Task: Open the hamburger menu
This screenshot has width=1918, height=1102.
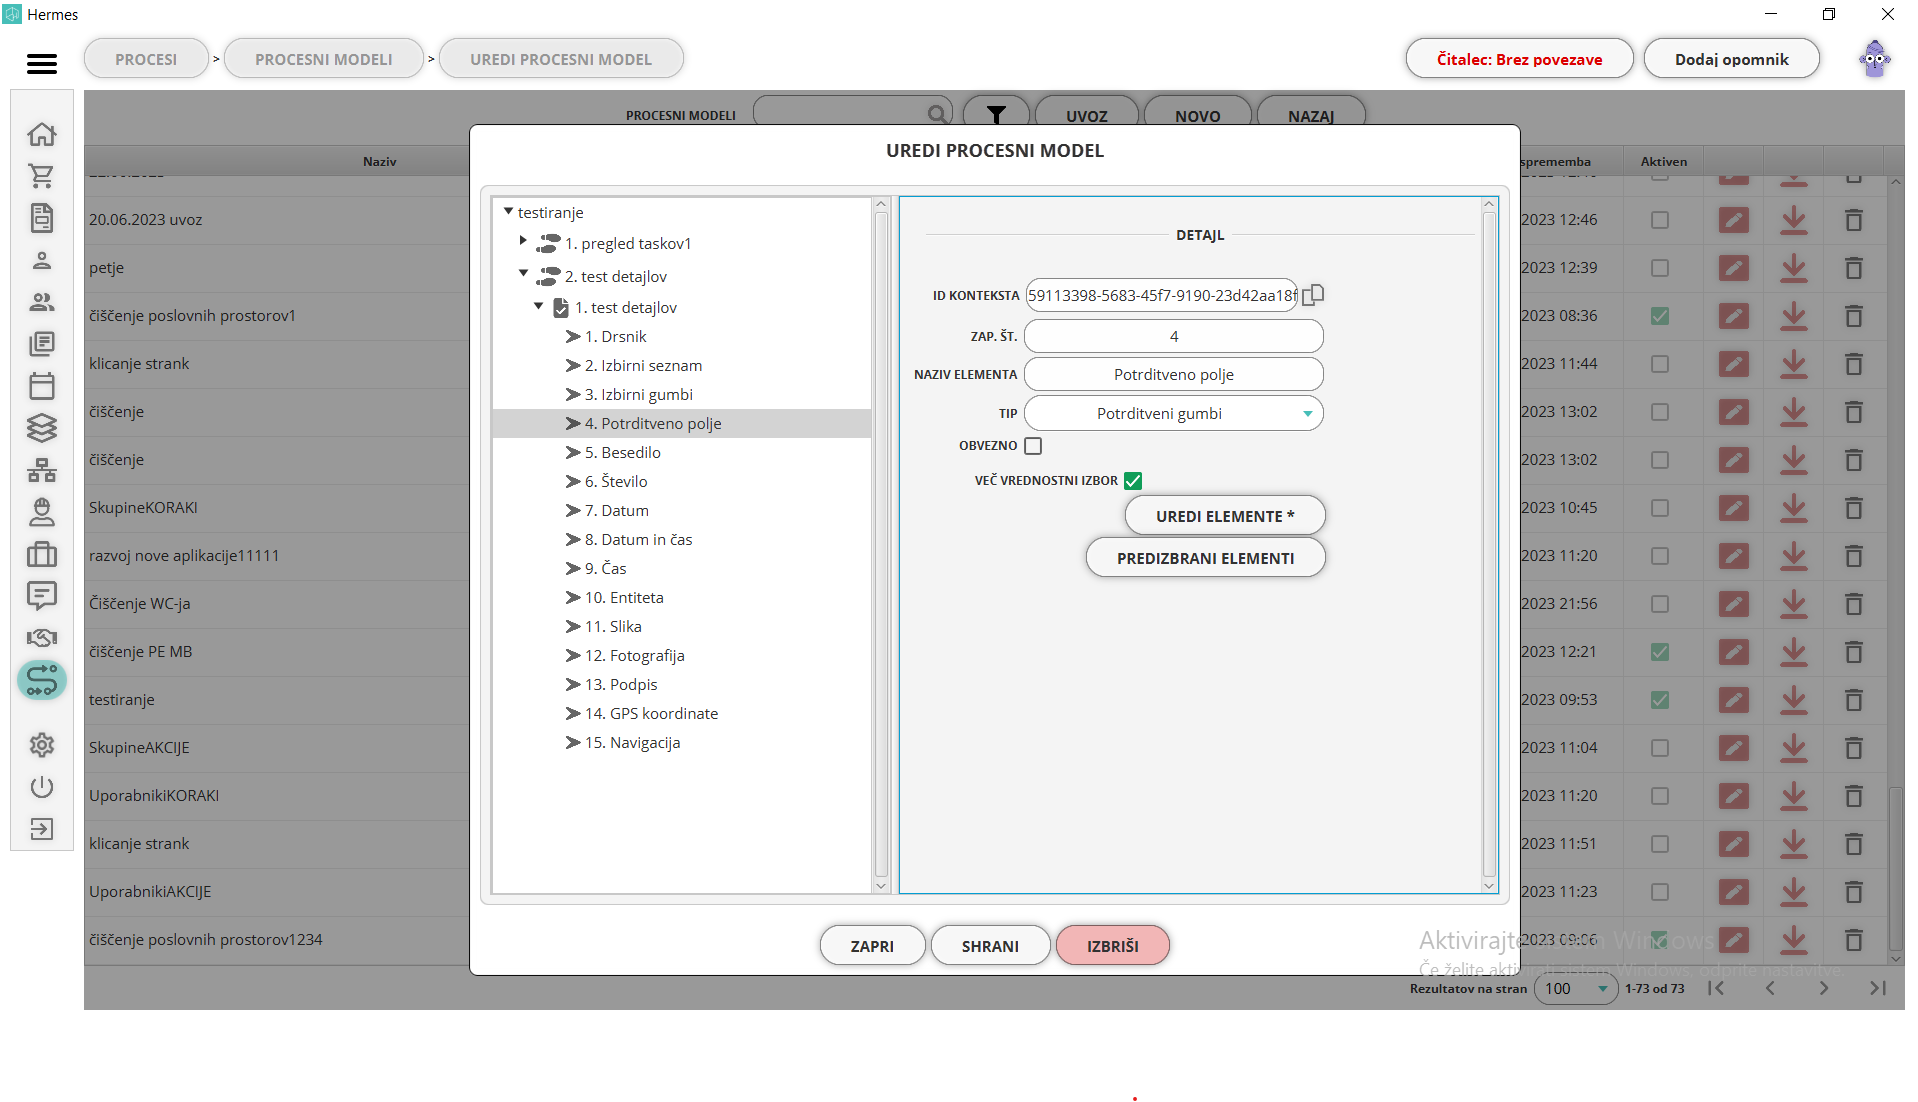Action: tap(41, 64)
